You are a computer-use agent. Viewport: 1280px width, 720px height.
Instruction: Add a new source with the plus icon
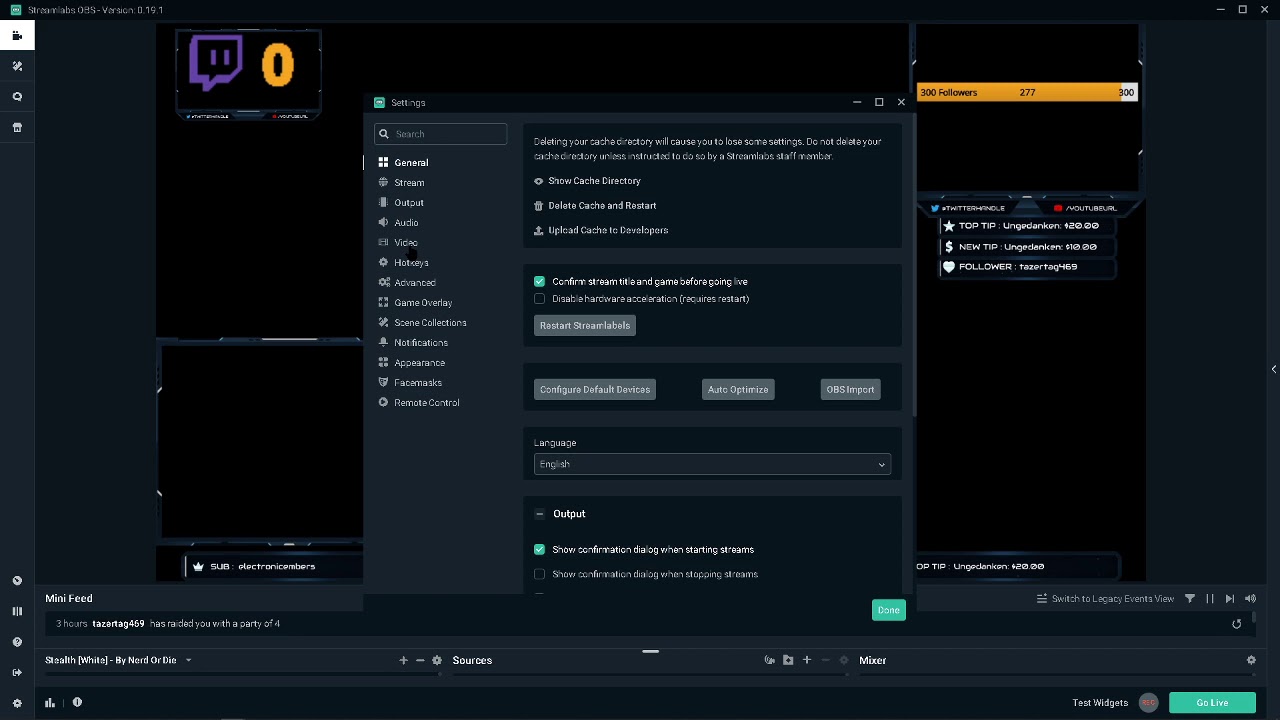807,660
